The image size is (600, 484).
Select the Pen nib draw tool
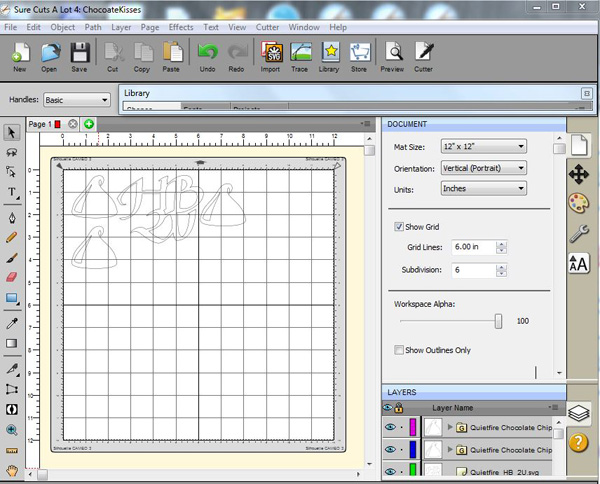[12, 218]
